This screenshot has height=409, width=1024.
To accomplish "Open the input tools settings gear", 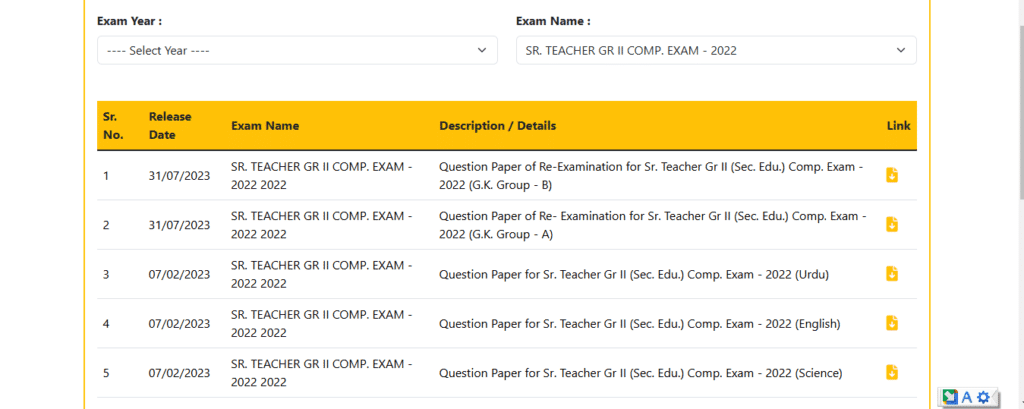I will point(984,397).
